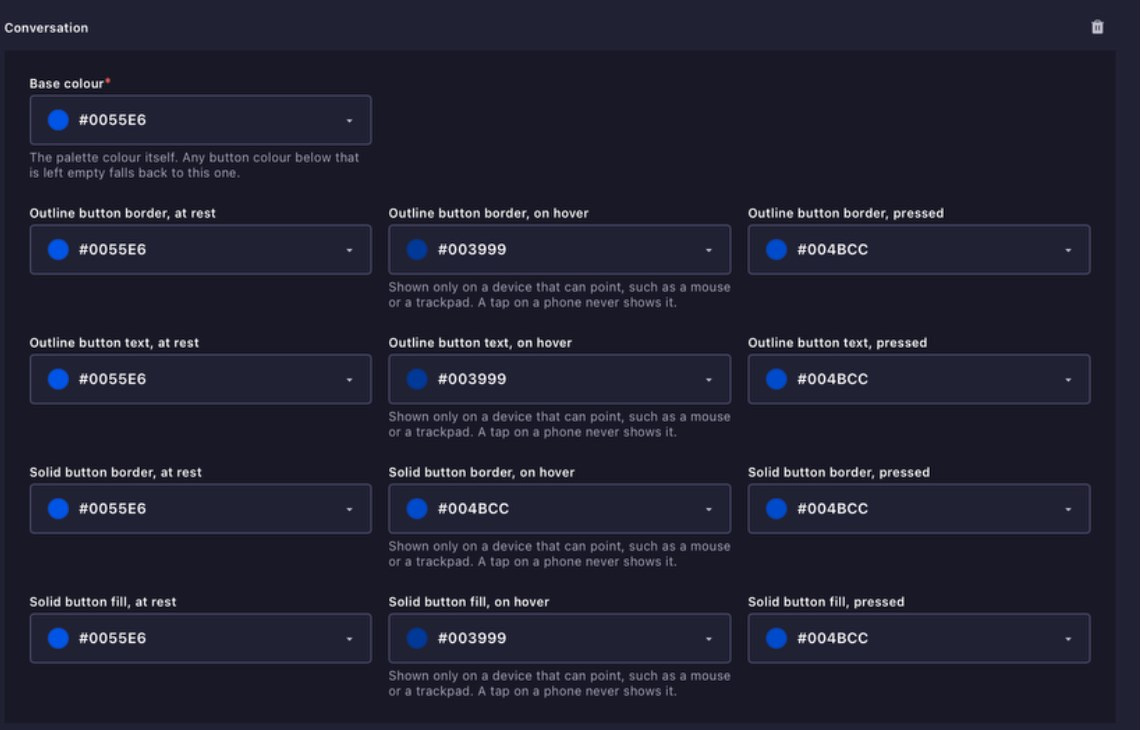Screen dimensions: 1140x730
Task: Click swatch for Solid button border, pressed
Action: pos(776,508)
